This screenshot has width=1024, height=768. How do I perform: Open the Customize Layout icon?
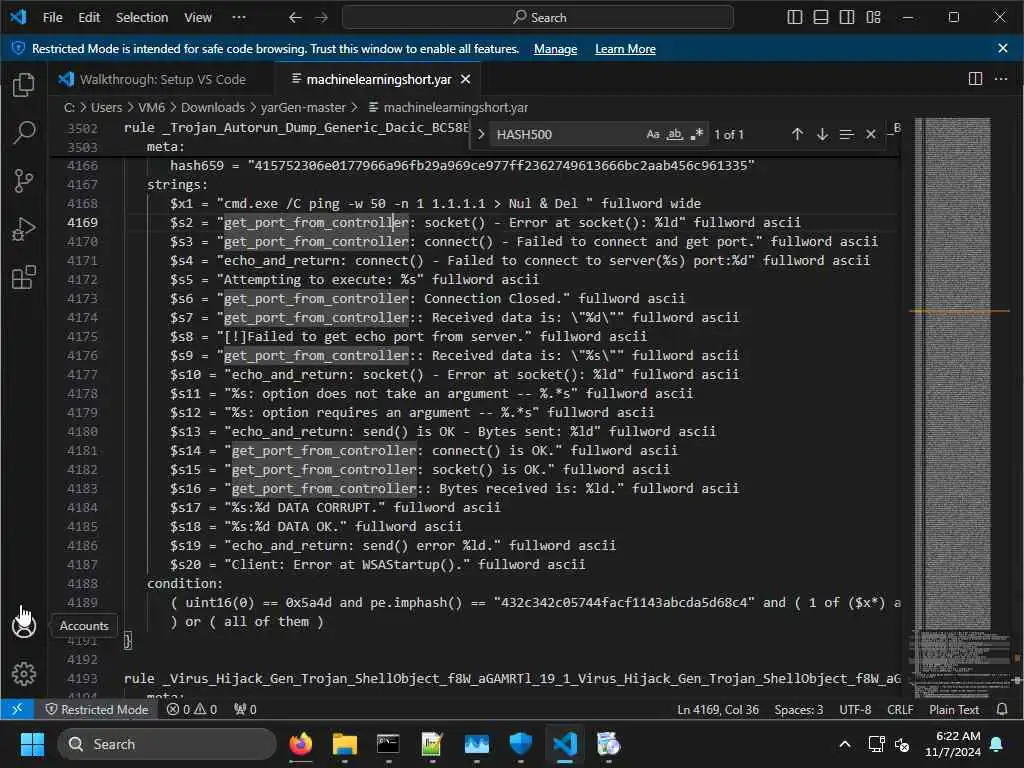[873, 18]
